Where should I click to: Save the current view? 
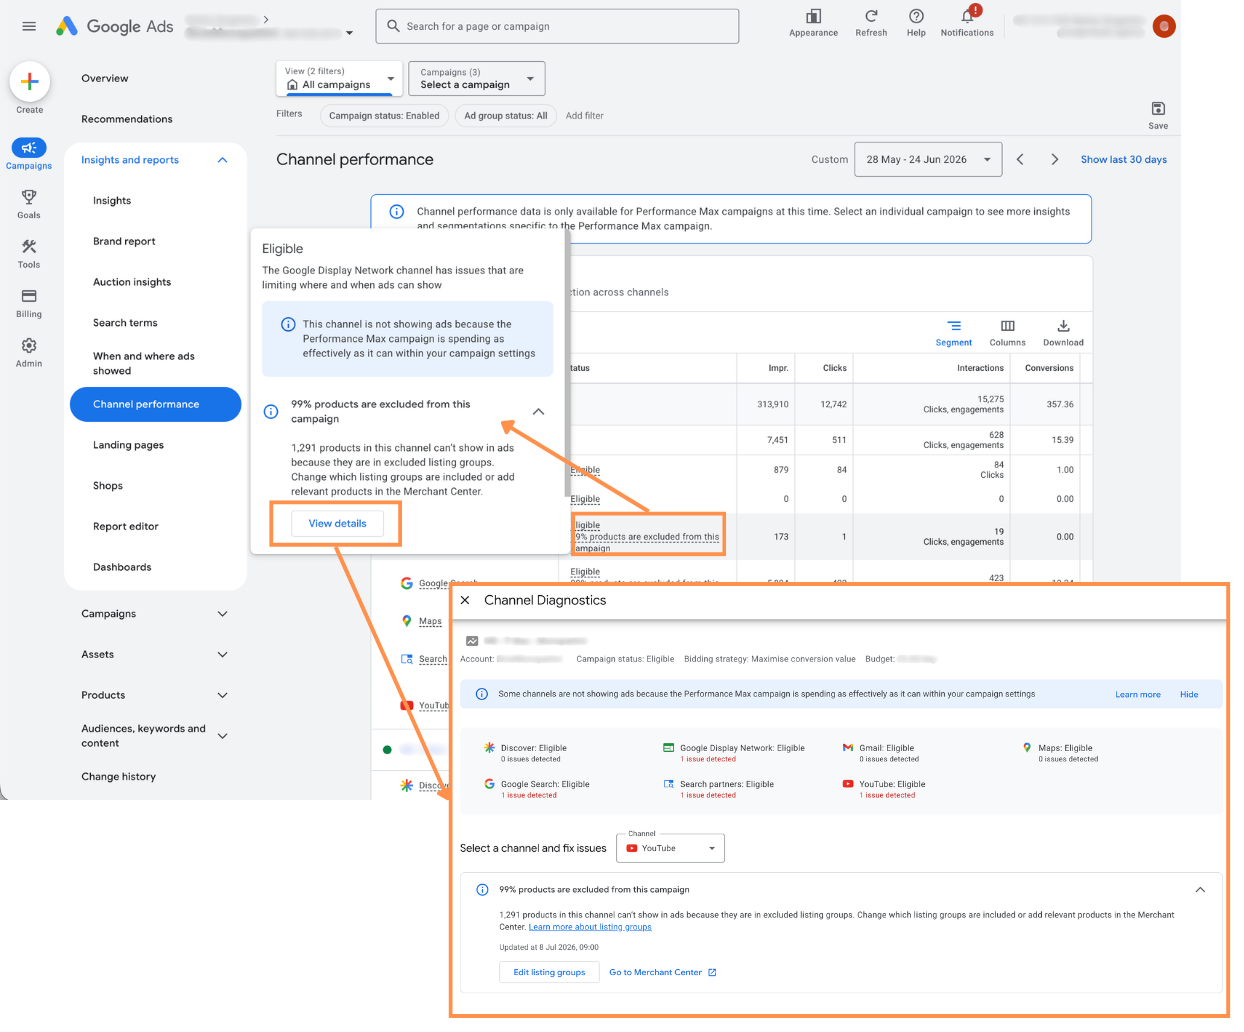pyautogui.click(x=1158, y=115)
